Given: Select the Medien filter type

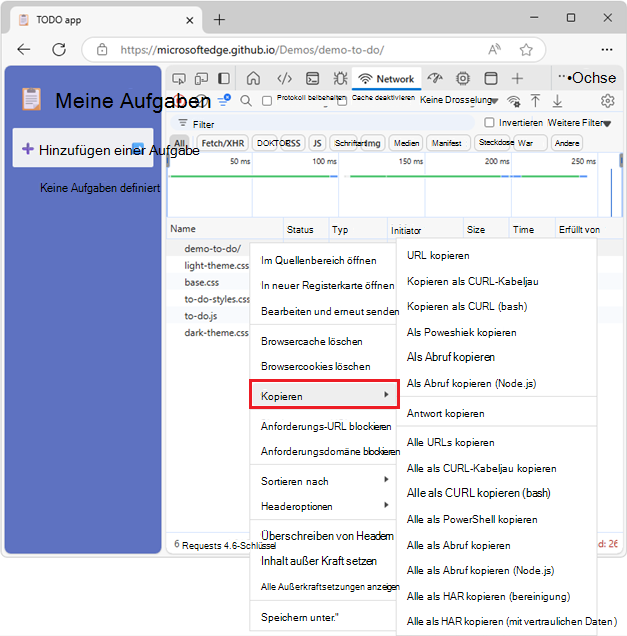Looking at the screenshot, I should (x=406, y=143).
